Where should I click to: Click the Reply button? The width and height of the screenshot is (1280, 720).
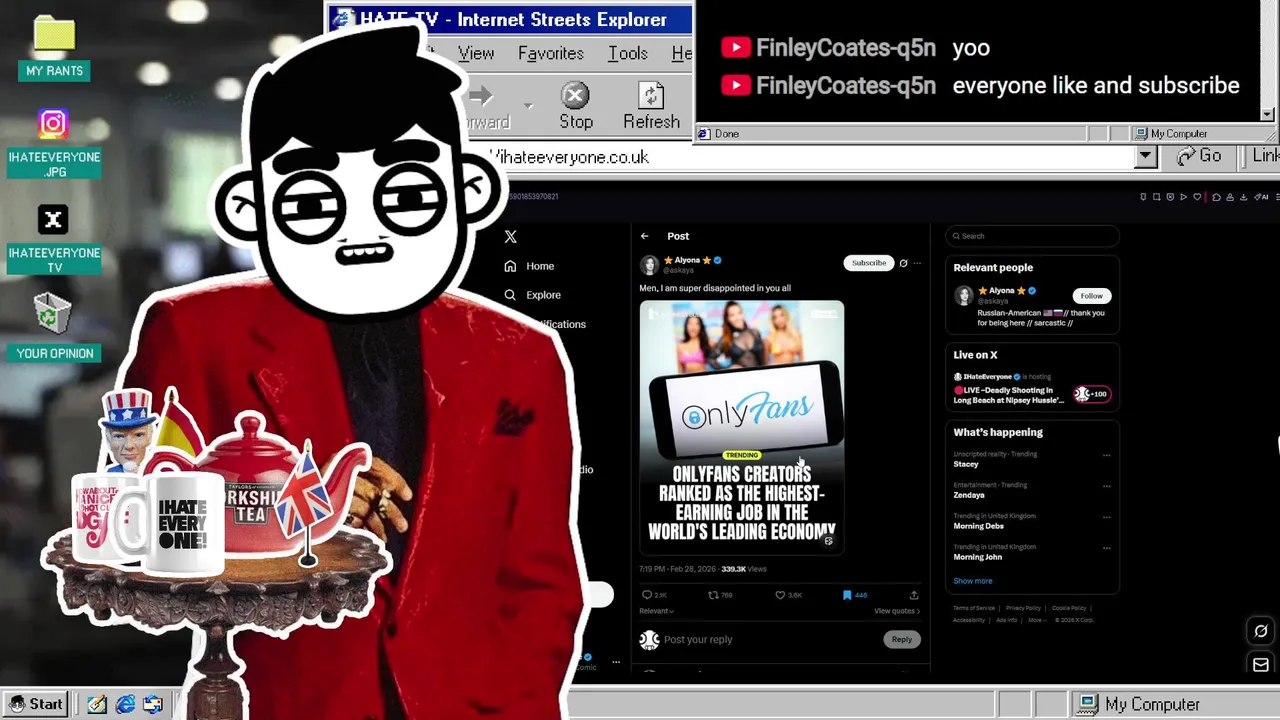click(x=902, y=640)
